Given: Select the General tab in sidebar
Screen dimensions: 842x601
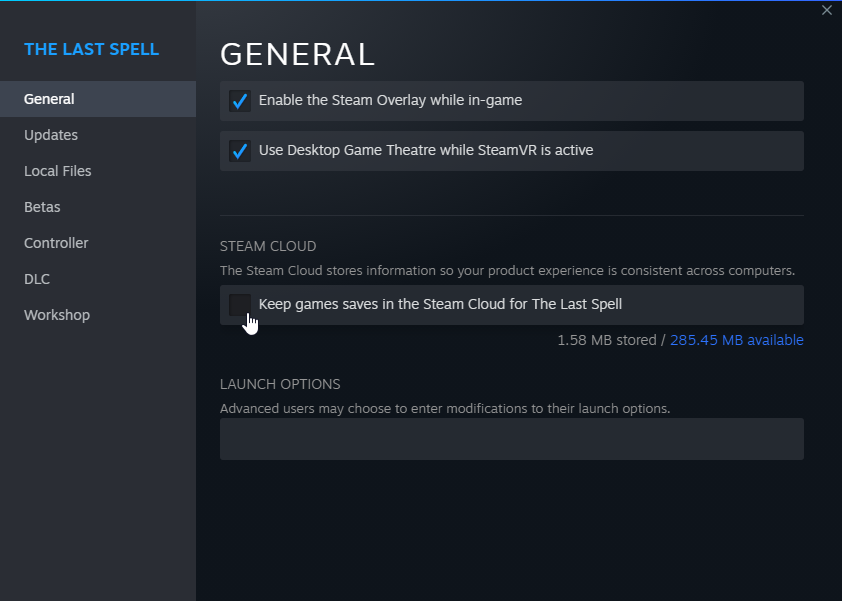Looking at the screenshot, I should click(49, 99).
